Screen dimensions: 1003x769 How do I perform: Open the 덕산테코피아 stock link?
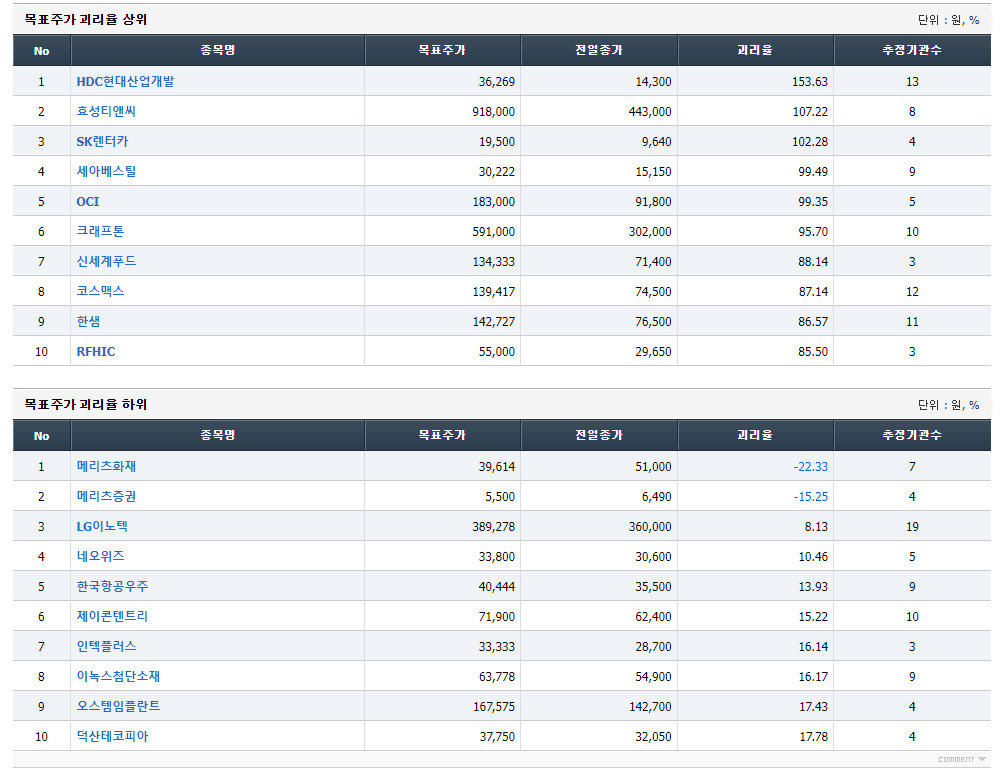point(113,736)
